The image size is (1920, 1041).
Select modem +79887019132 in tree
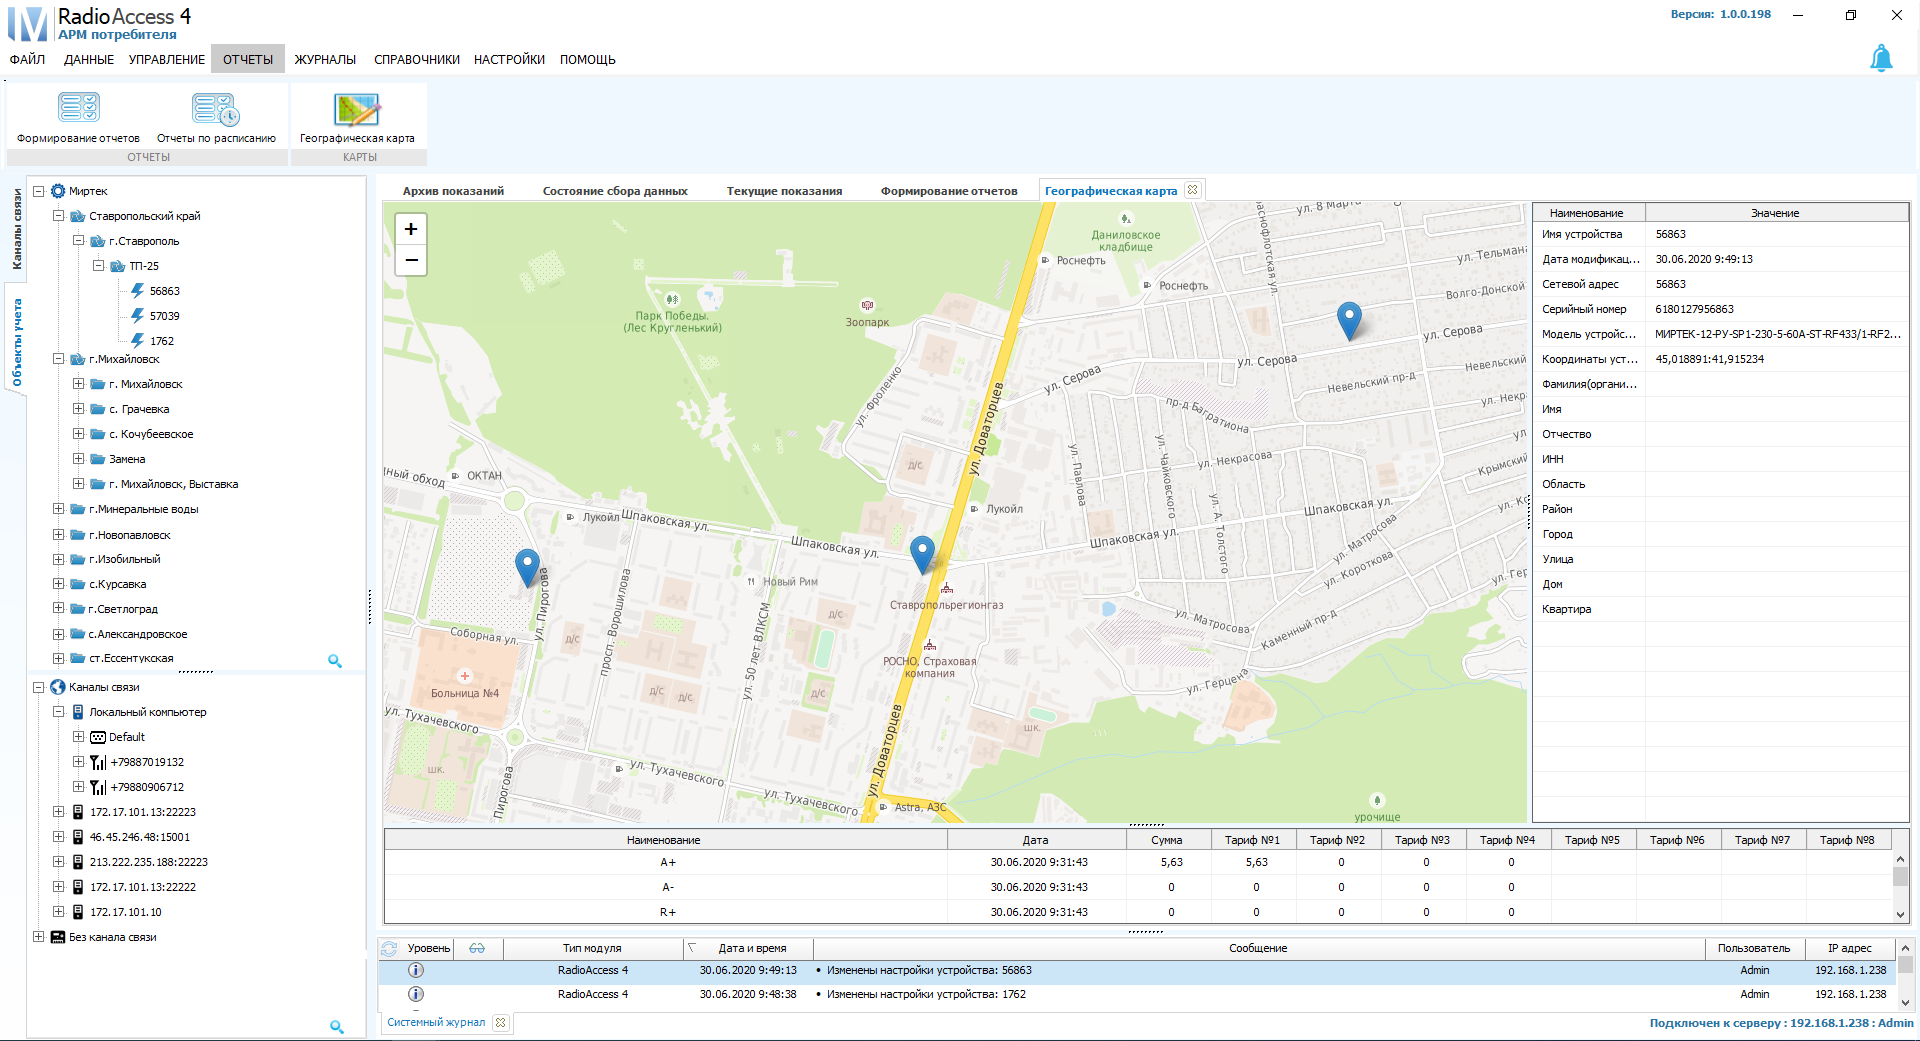[x=147, y=762]
